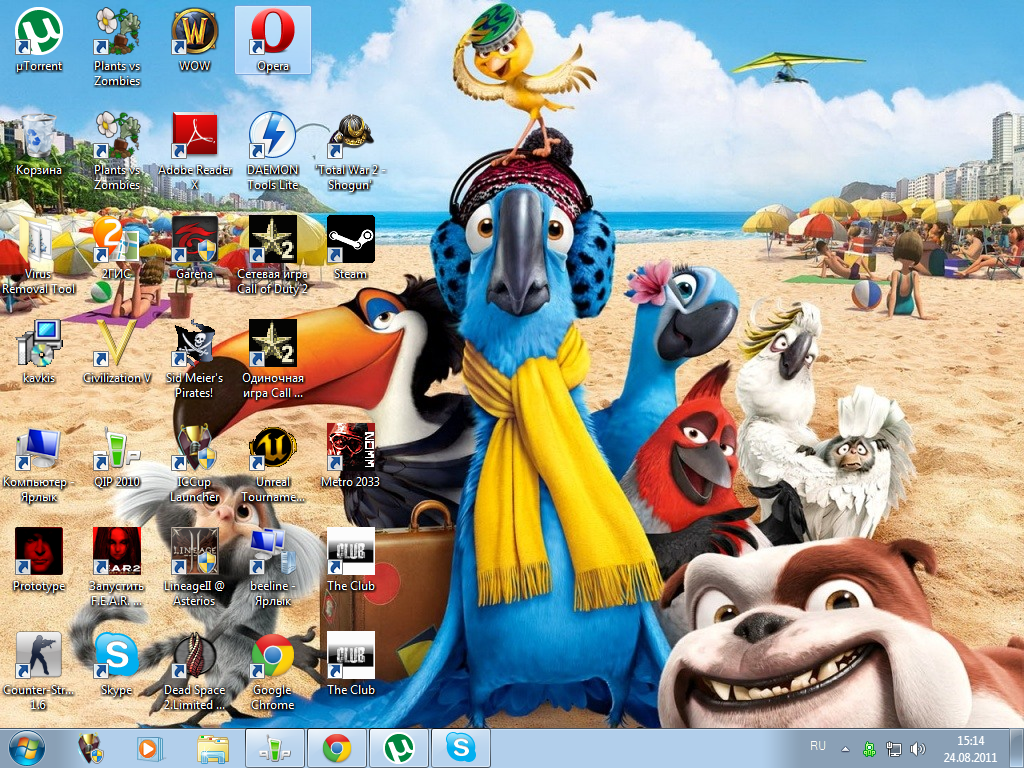Screen dimensions: 1024x768
Task: Select the WOW desktop icon
Action: click(195, 40)
